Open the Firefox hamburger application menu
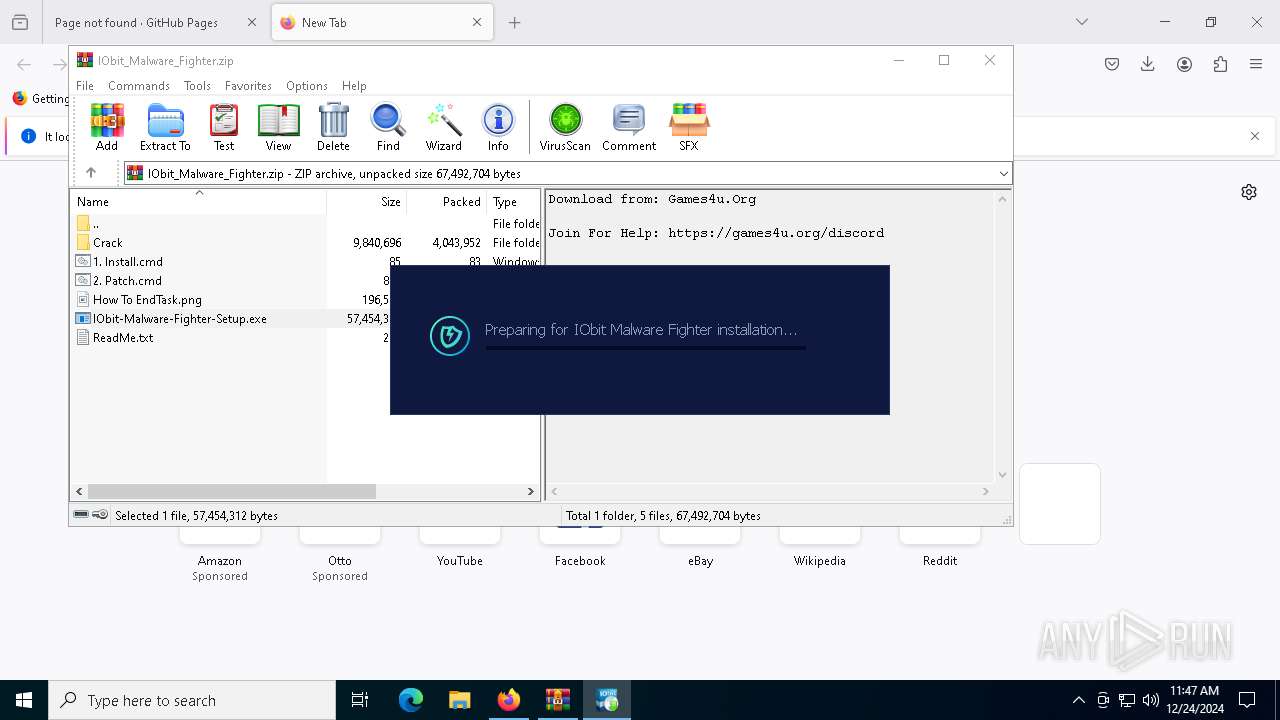 (1256, 64)
